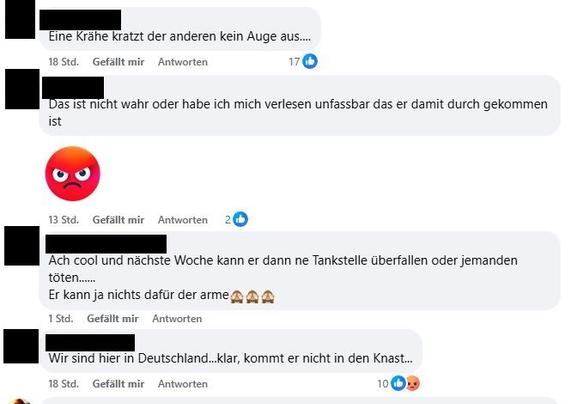The width and height of the screenshot is (571, 404).
Task: Click the large angry face sticker
Action: [x=72, y=174]
